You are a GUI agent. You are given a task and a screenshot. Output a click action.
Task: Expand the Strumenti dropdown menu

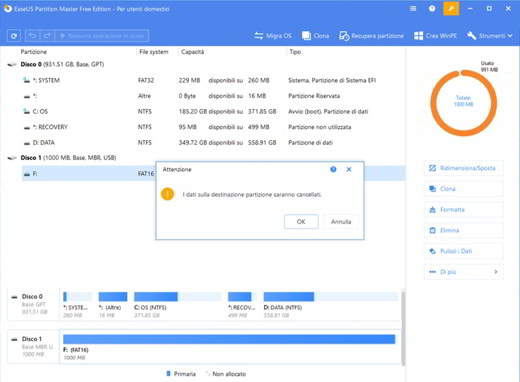pos(490,36)
